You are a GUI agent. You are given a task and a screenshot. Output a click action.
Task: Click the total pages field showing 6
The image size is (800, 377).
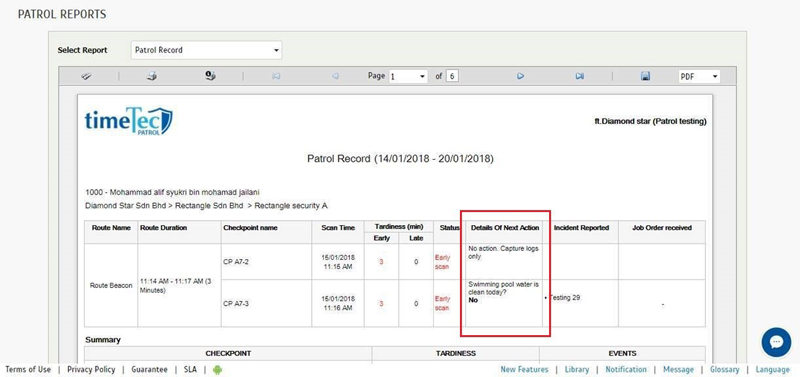[452, 76]
